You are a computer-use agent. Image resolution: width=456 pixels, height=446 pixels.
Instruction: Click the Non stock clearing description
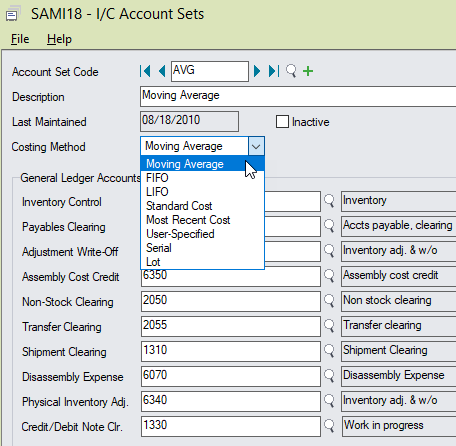pos(399,301)
